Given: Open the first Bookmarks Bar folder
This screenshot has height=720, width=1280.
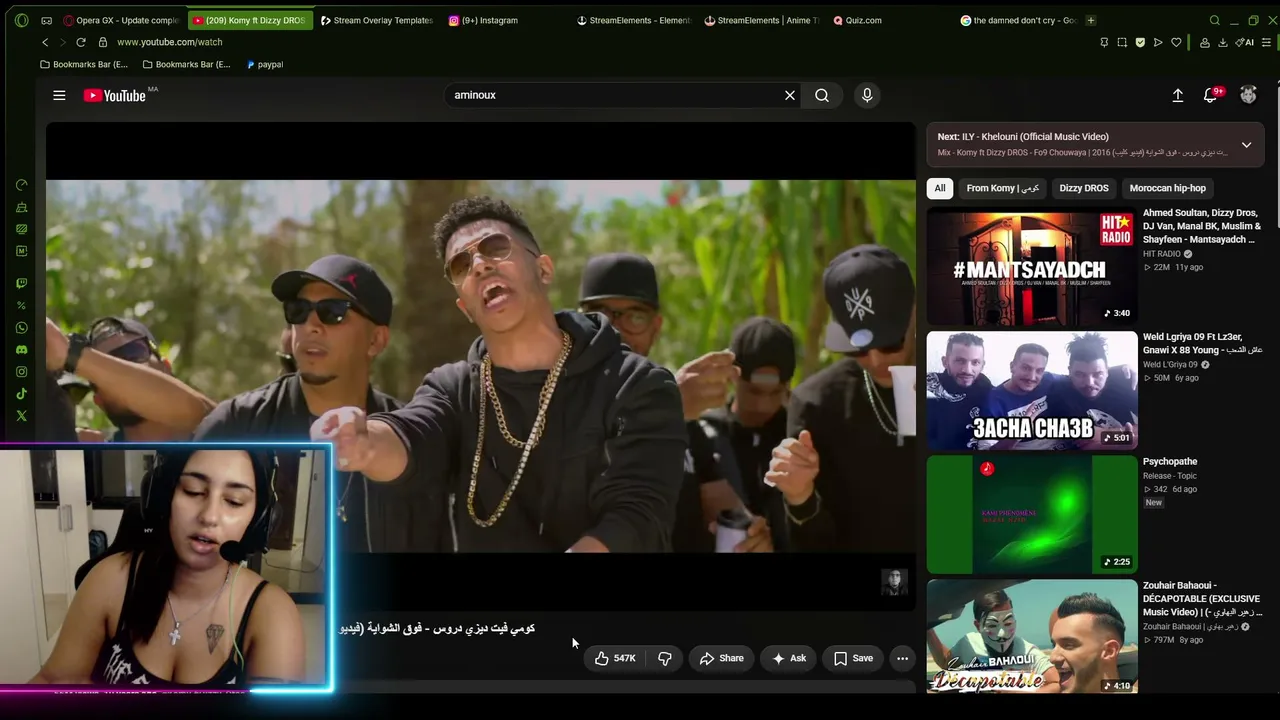Looking at the screenshot, I should [x=84, y=64].
